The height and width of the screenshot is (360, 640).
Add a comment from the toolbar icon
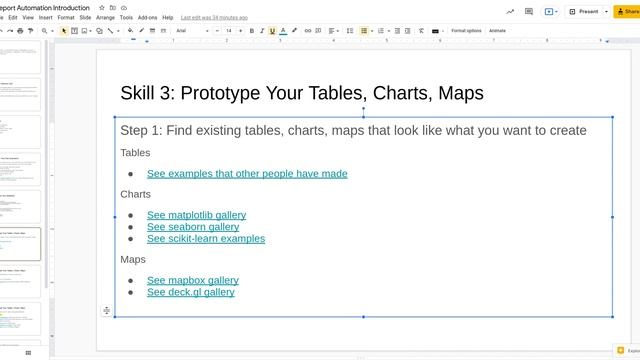coord(318,31)
